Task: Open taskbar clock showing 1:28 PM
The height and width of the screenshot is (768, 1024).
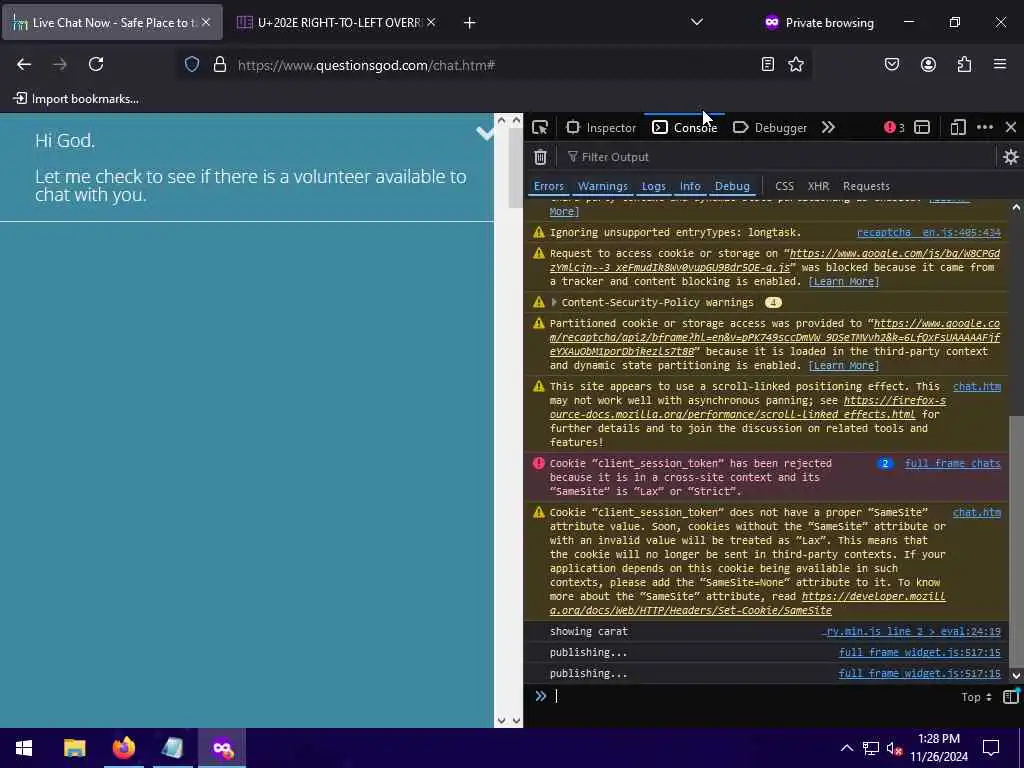Action: pyautogui.click(x=938, y=748)
